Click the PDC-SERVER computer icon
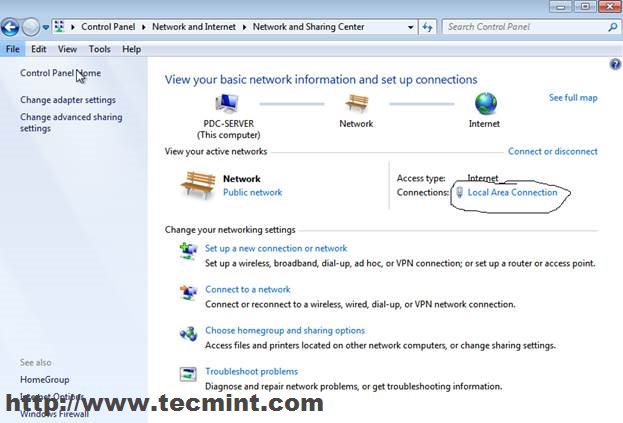Image resolution: width=623 pixels, height=423 pixels. 227,104
